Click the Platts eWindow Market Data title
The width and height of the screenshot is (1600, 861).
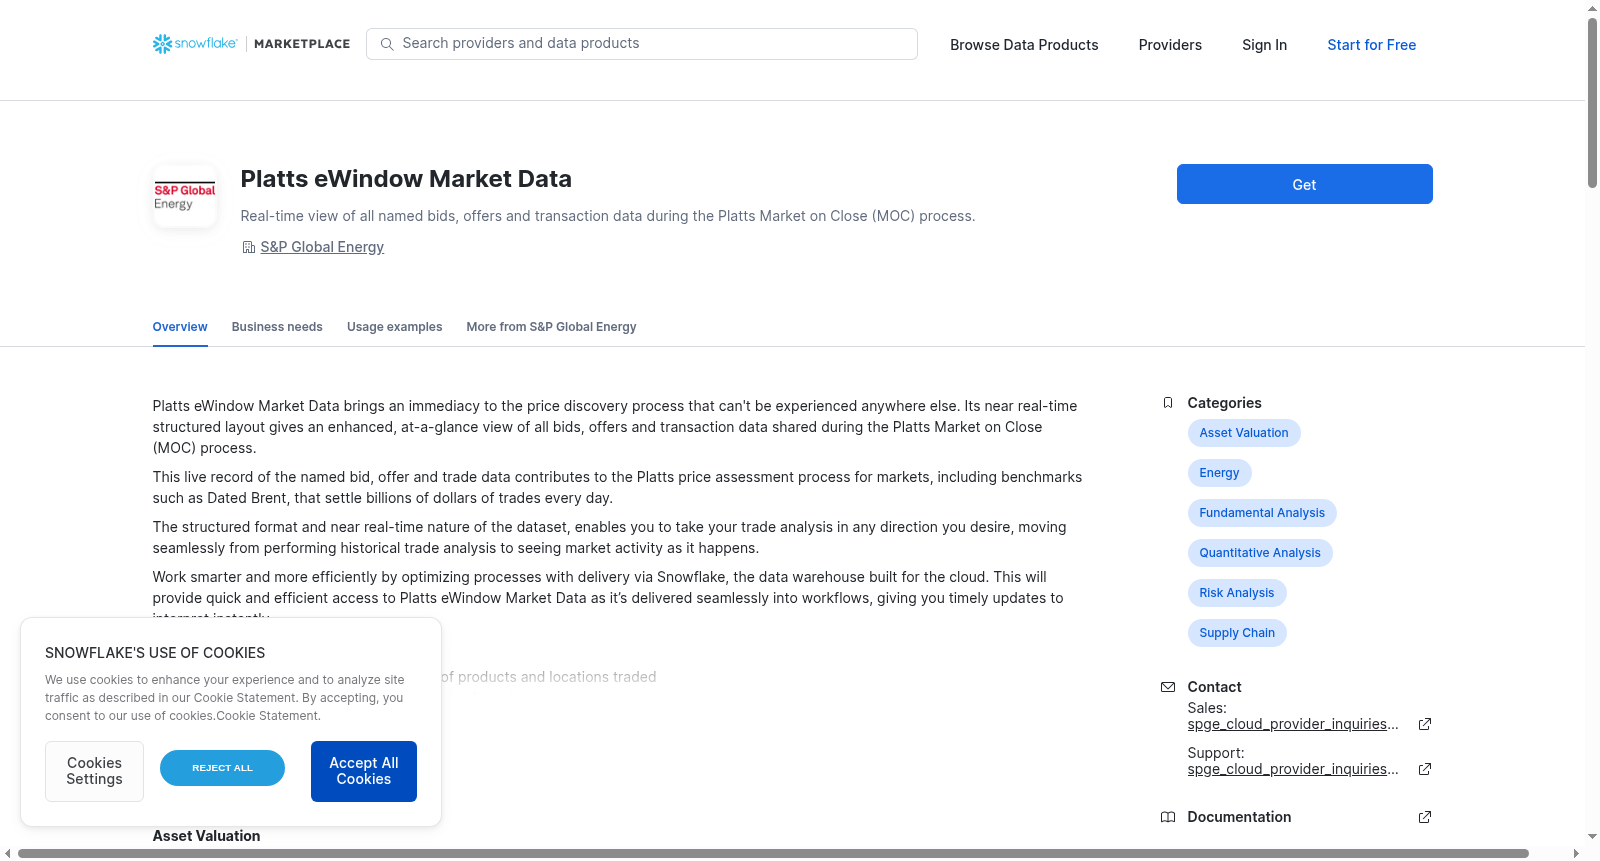coord(406,179)
